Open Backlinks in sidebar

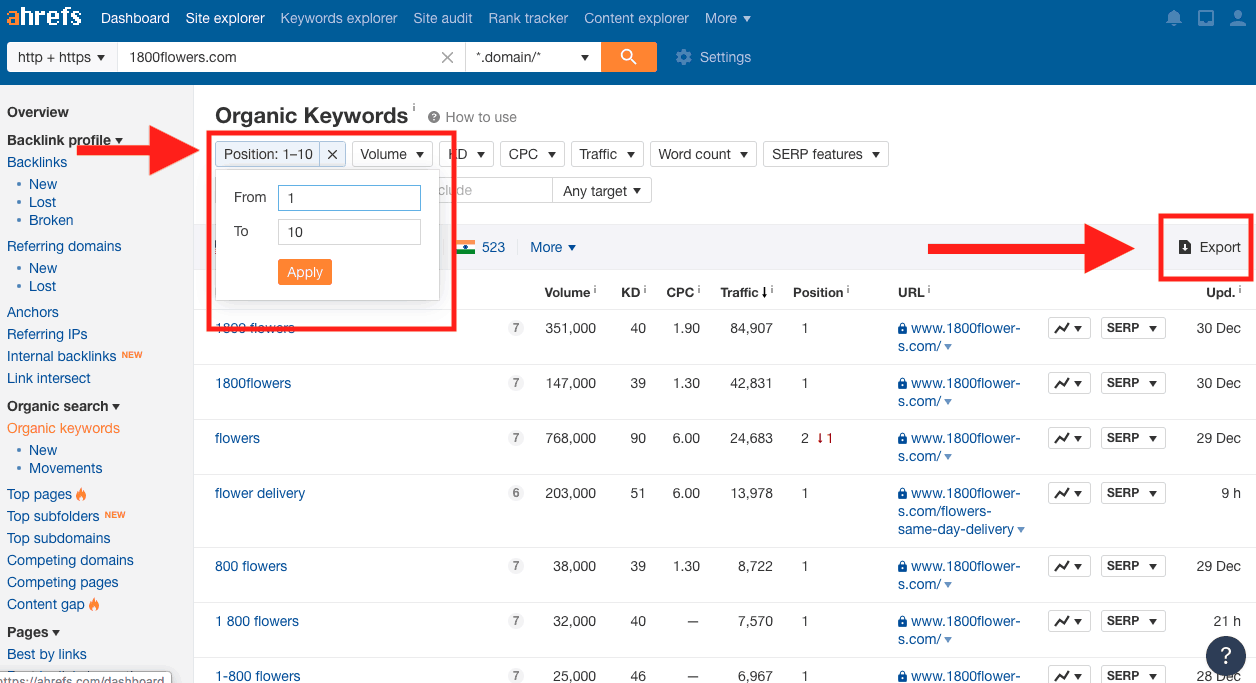click(37, 162)
